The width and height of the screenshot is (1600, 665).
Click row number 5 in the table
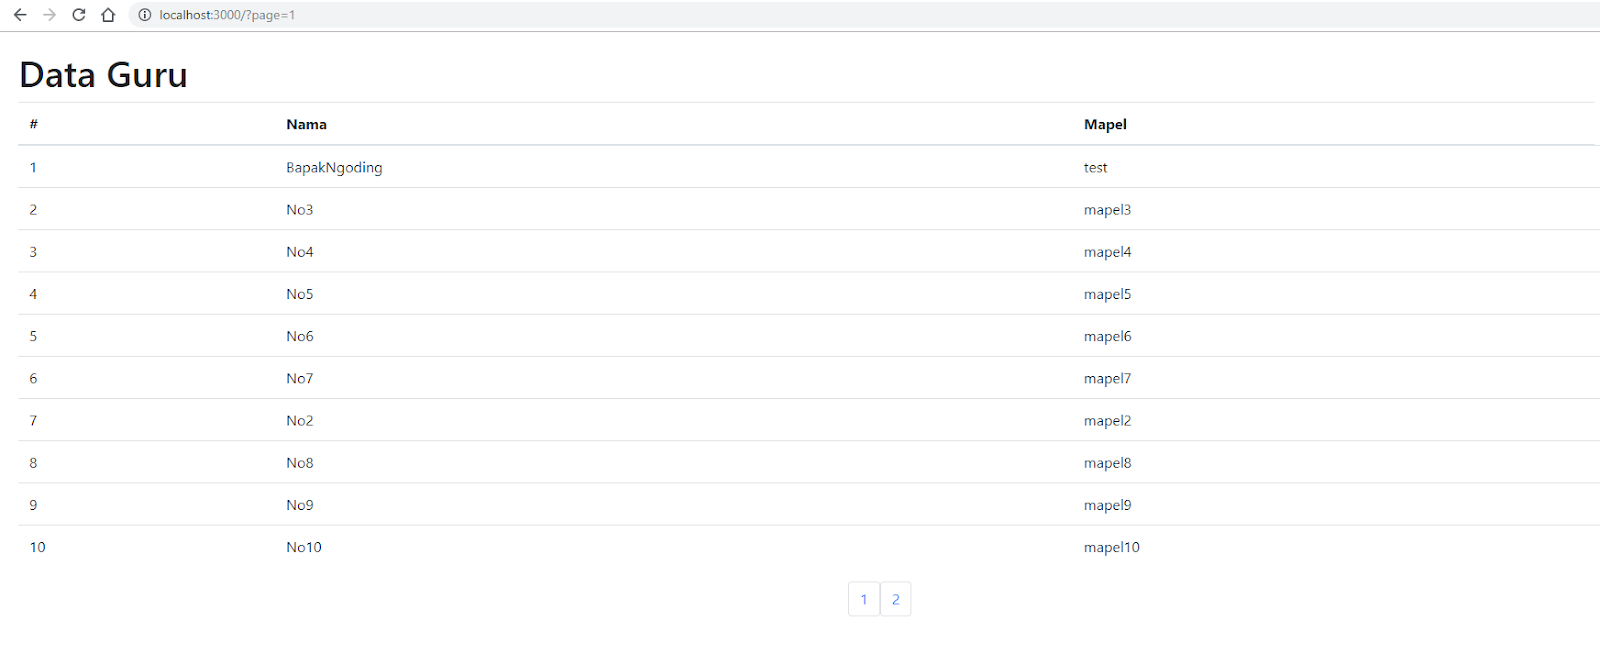tap(33, 336)
